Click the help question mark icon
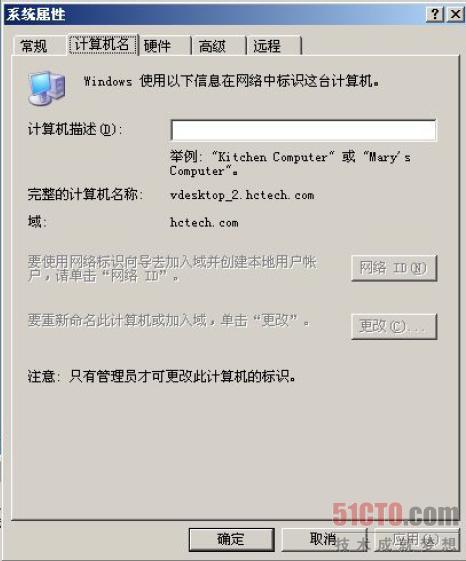This screenshot has height=561, width=466. 434,15
